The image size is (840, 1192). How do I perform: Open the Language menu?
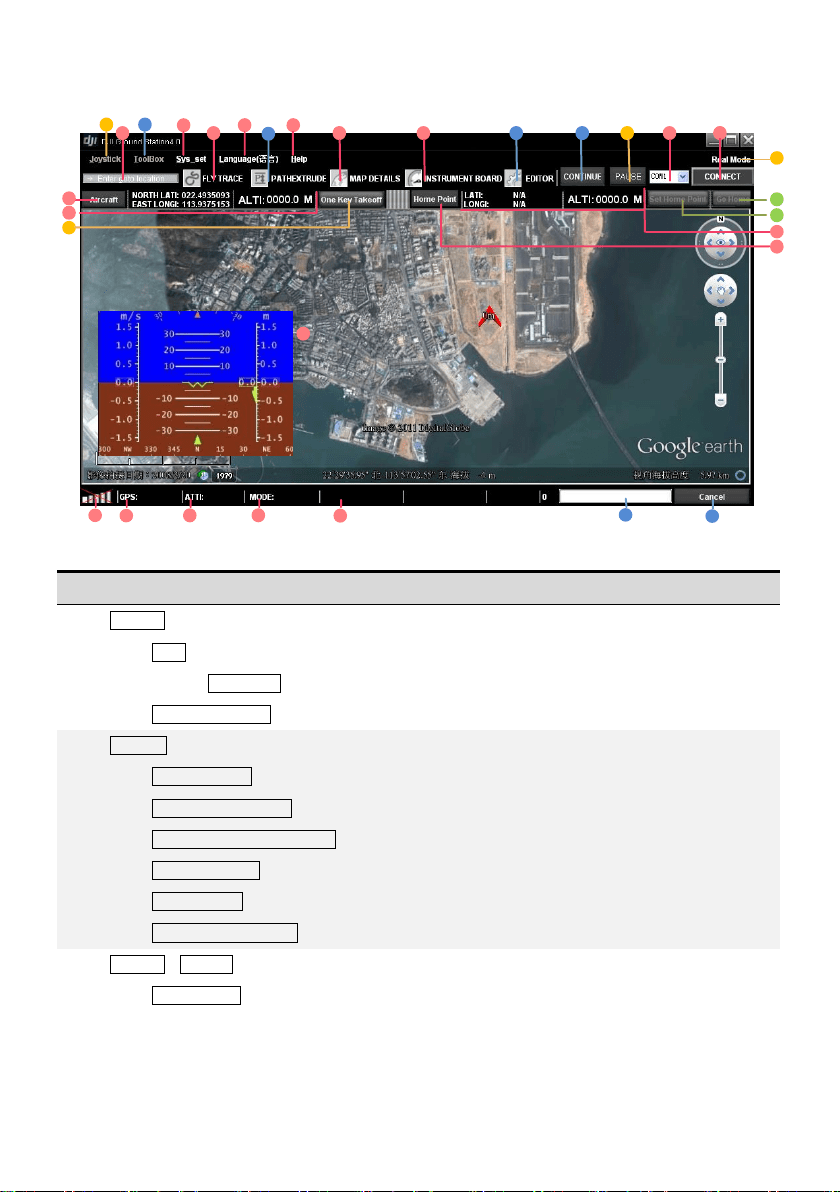pyautogui.click(x=249, y=159)
